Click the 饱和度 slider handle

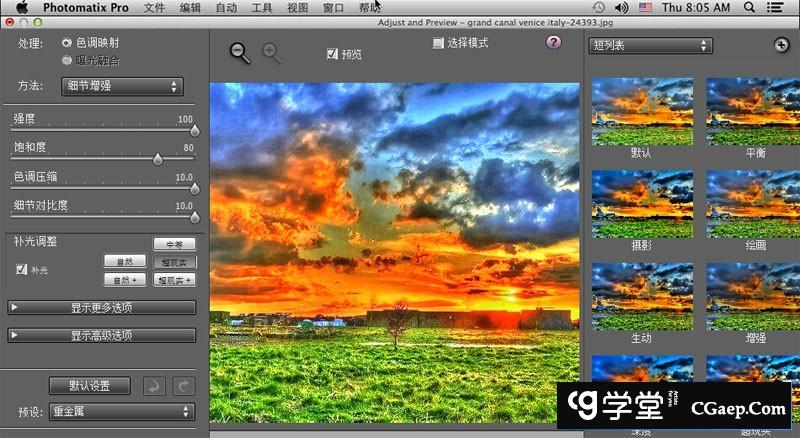tap(157, 159)
